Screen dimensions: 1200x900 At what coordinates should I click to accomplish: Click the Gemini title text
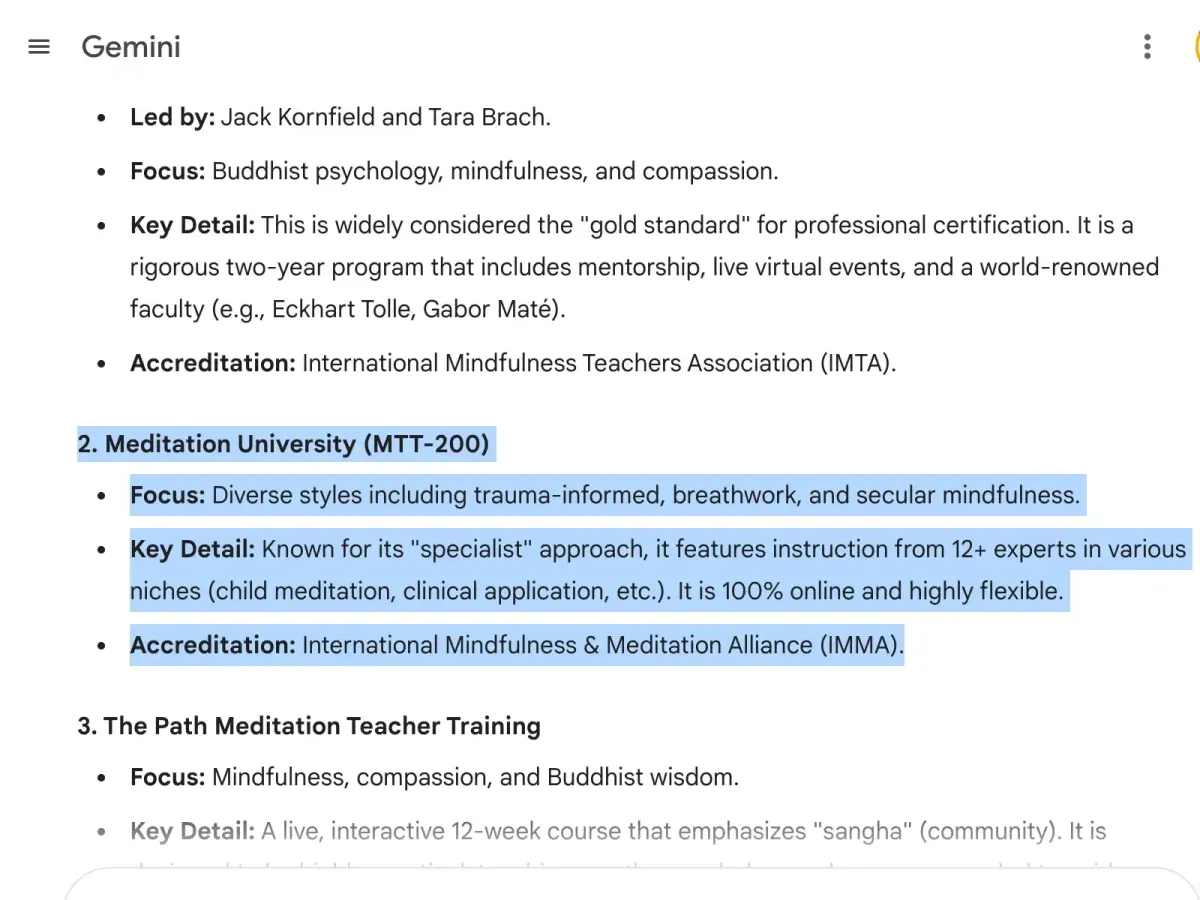click(131, 47)
